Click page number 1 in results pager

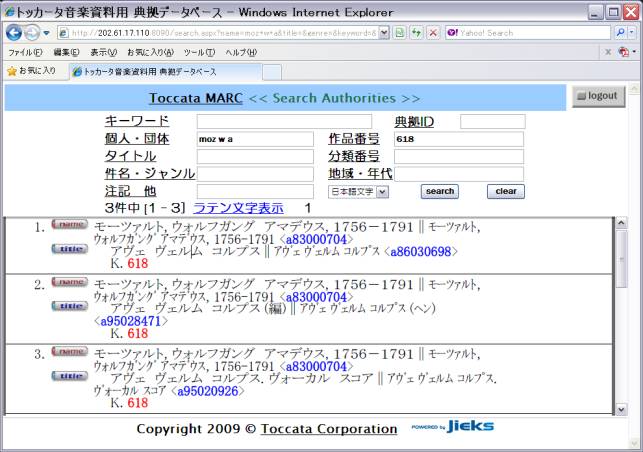[x=308, y=208]
